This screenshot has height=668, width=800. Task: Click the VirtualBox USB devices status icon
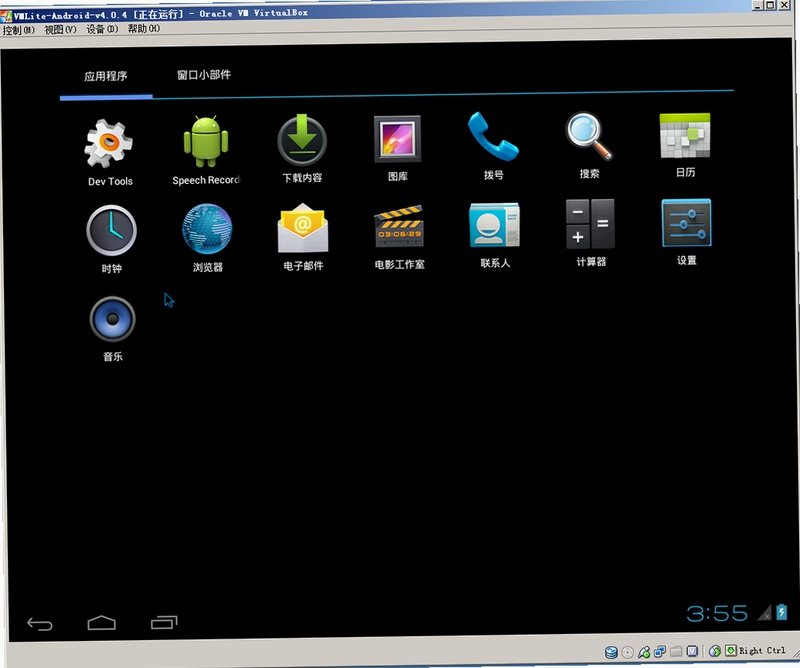644,652
